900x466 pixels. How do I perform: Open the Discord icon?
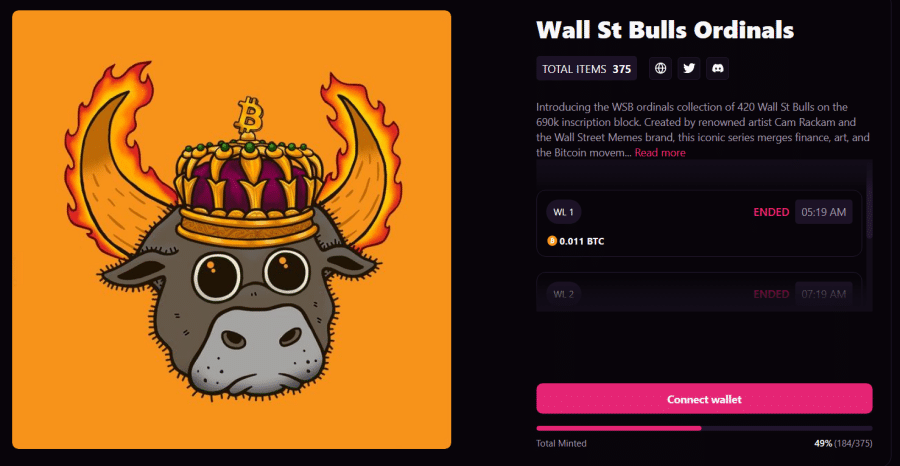[717, 69]
